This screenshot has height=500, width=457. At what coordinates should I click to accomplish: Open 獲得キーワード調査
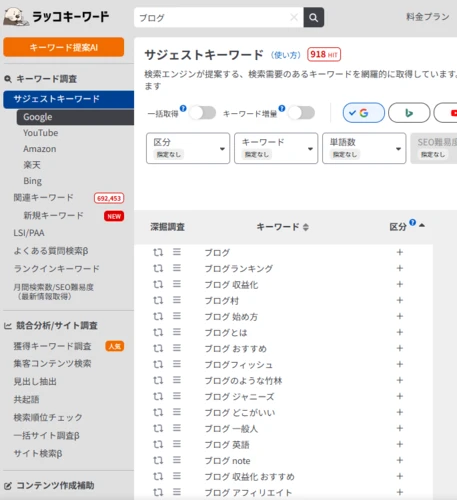click(52, 346)
